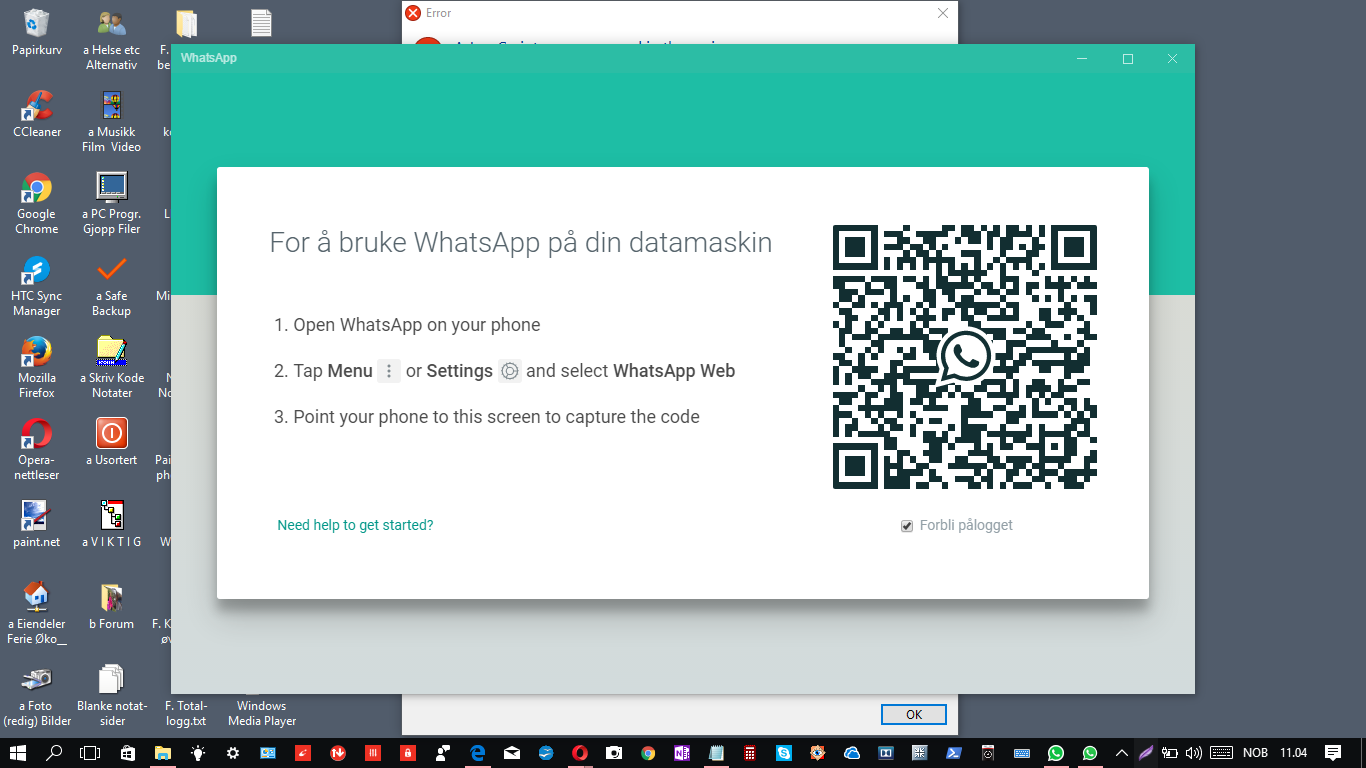Open the clock showing 11.04
The height and width of the screenshot is (768, 1366).
coord(1294,752)
